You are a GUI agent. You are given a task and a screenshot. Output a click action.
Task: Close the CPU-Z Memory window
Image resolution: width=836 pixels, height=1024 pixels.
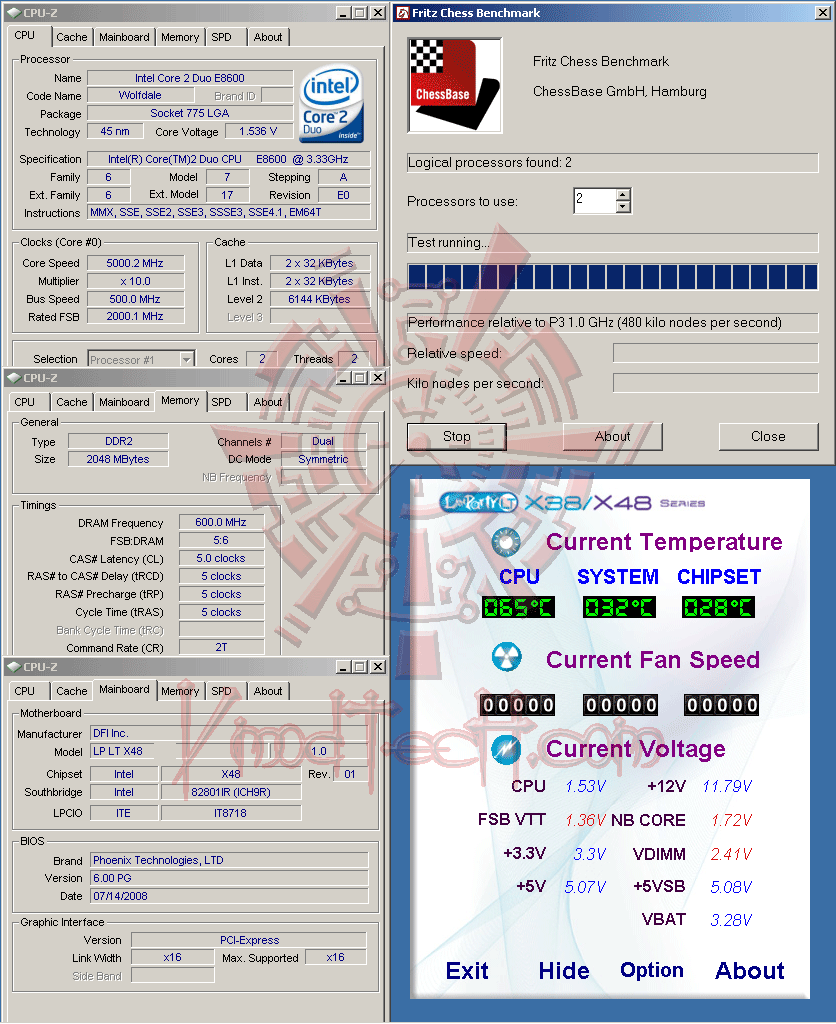pyautogui.click(x=378, y=377)
